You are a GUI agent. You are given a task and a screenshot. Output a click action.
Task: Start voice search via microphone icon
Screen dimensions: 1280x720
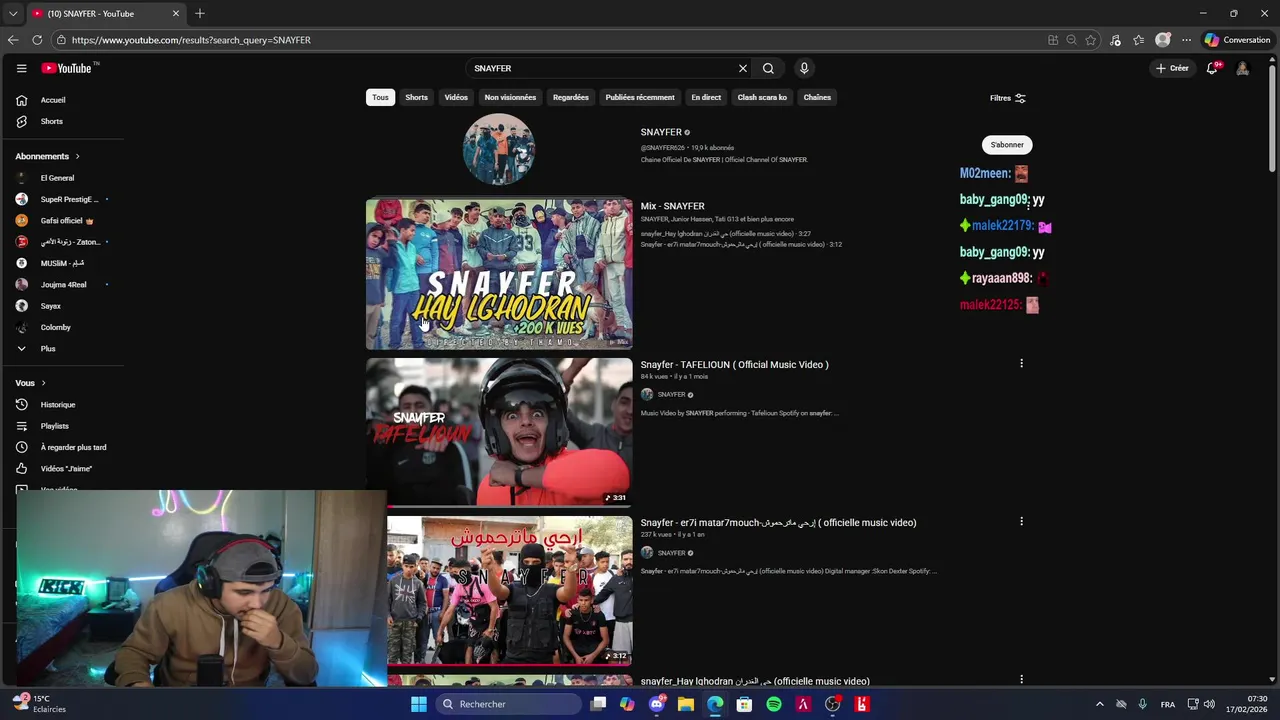(x=804, y=68)
